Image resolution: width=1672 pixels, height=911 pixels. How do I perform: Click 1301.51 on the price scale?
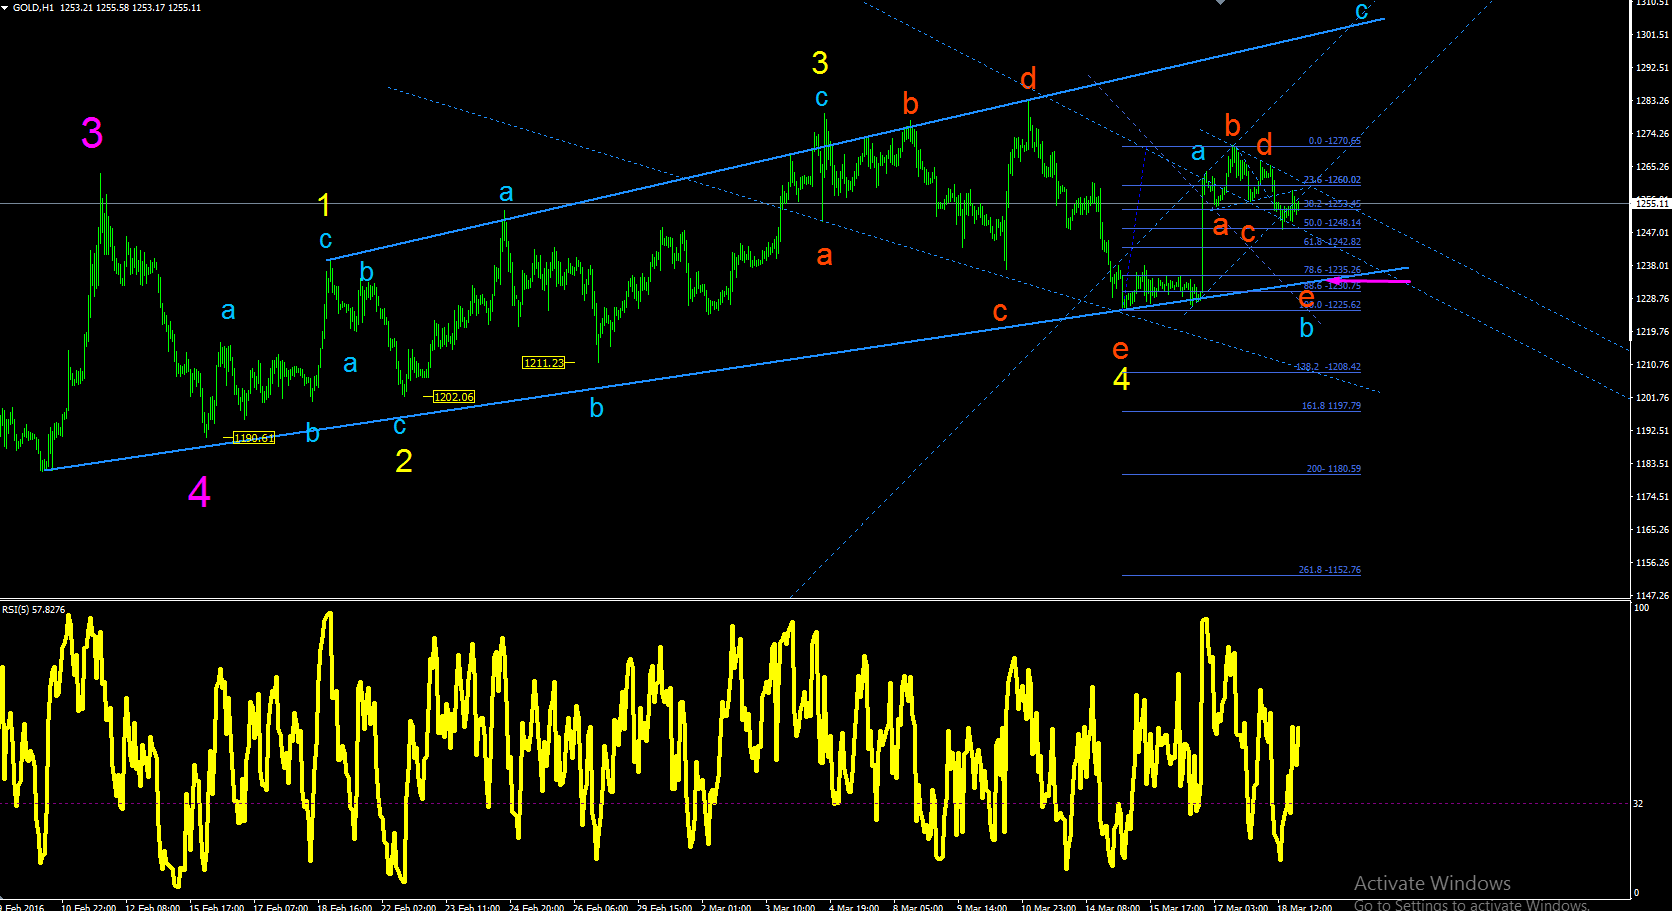(x=1652, y=35)
